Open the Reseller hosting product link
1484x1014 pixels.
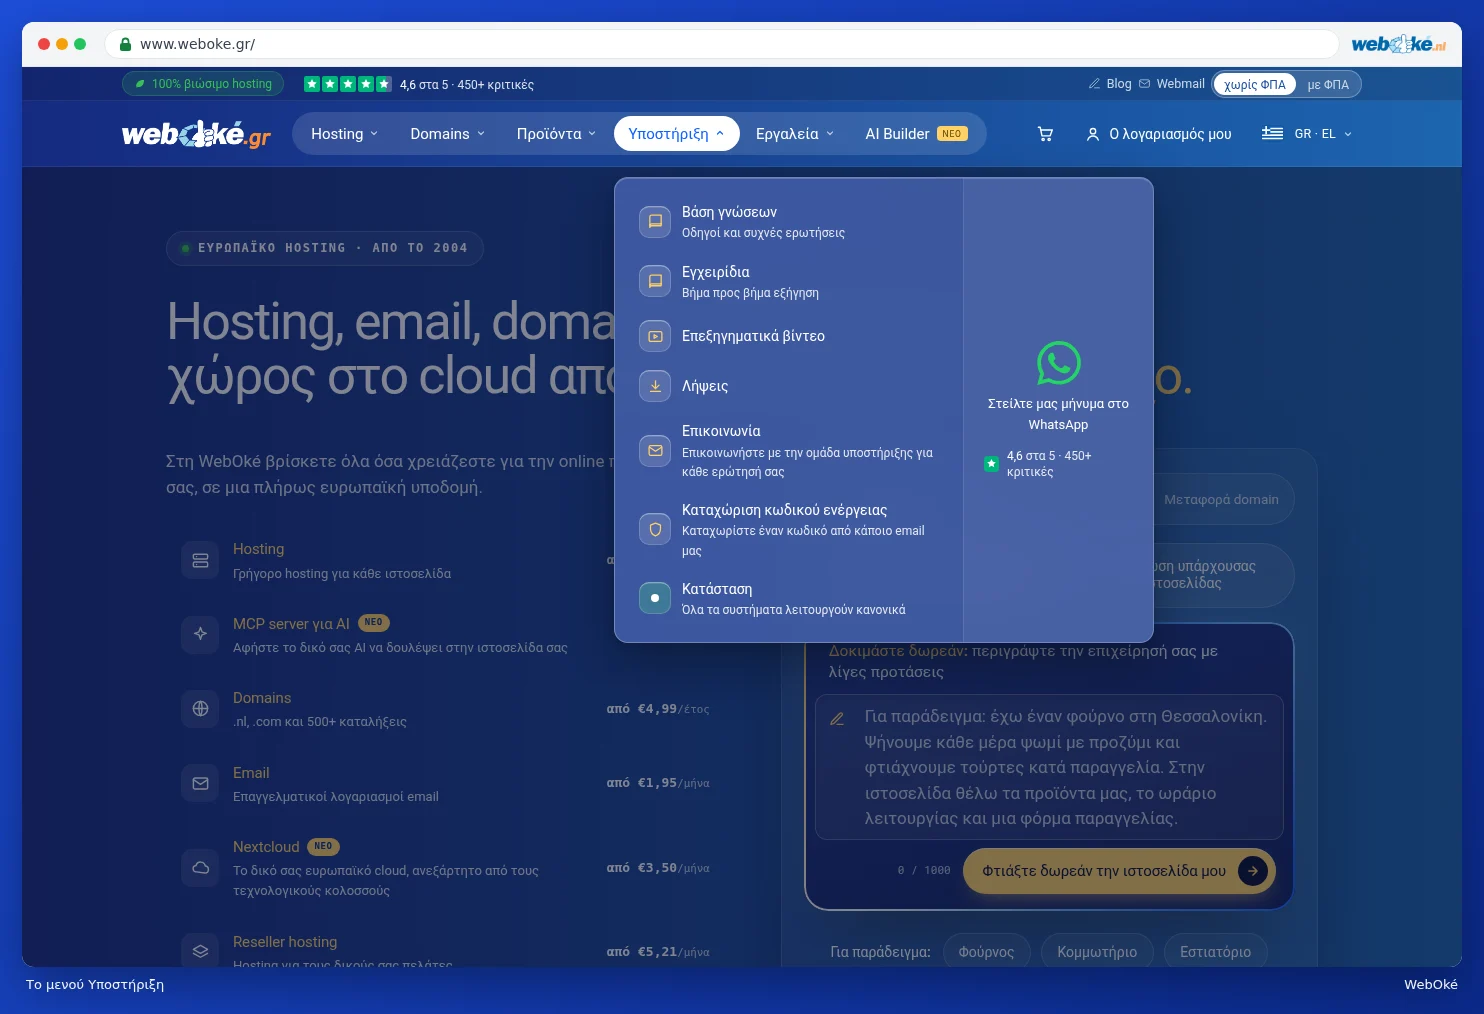pyautogui.click(x=285, y=942)
